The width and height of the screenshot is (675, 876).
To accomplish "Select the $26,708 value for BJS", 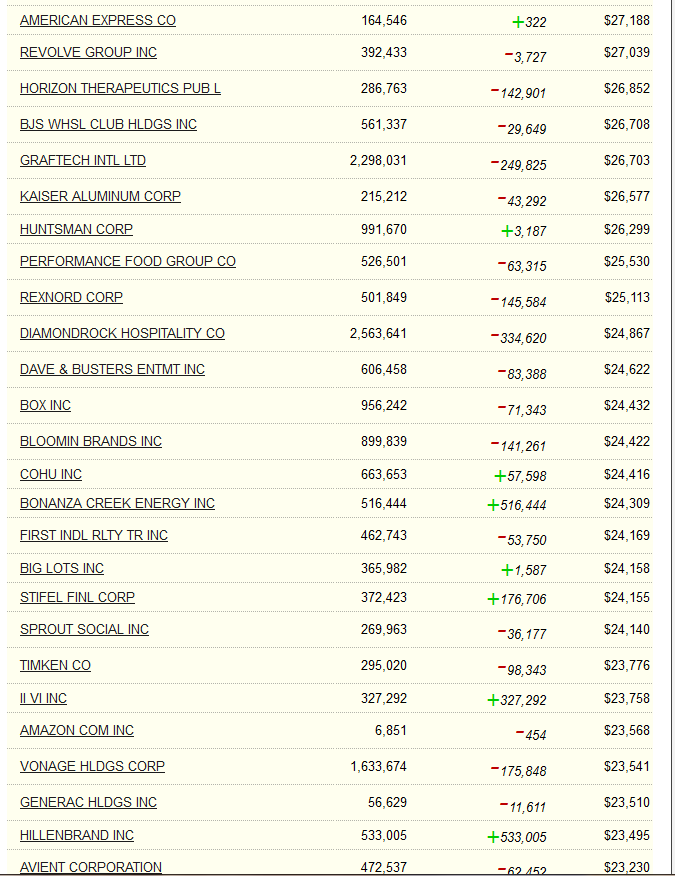I will tap(627, 125).
